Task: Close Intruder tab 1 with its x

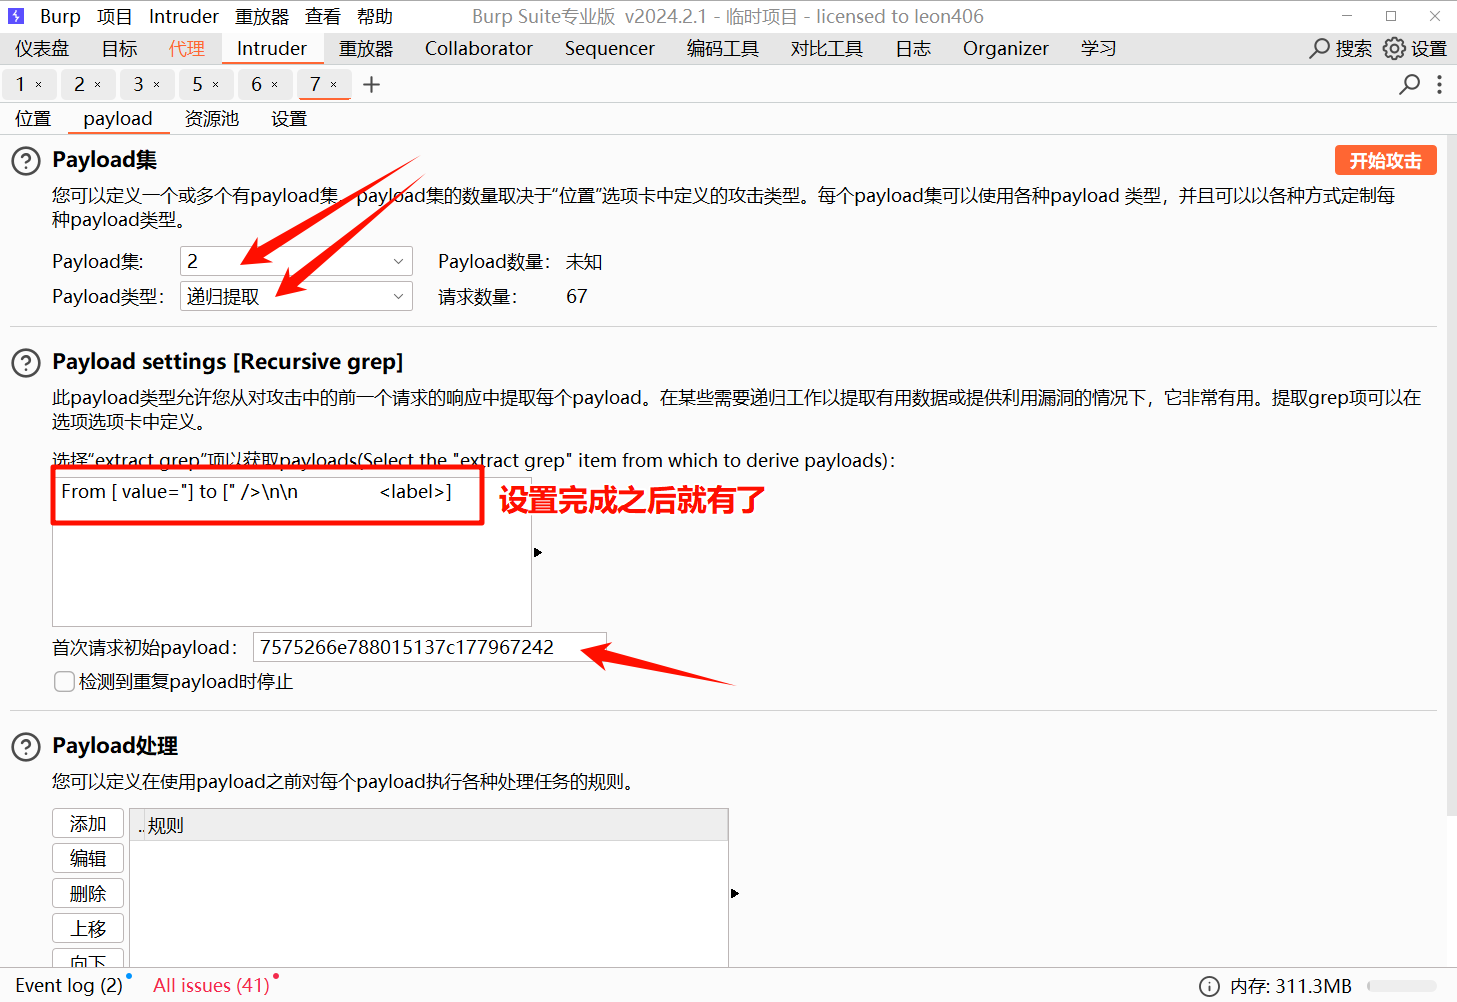Action: [39, 85]
